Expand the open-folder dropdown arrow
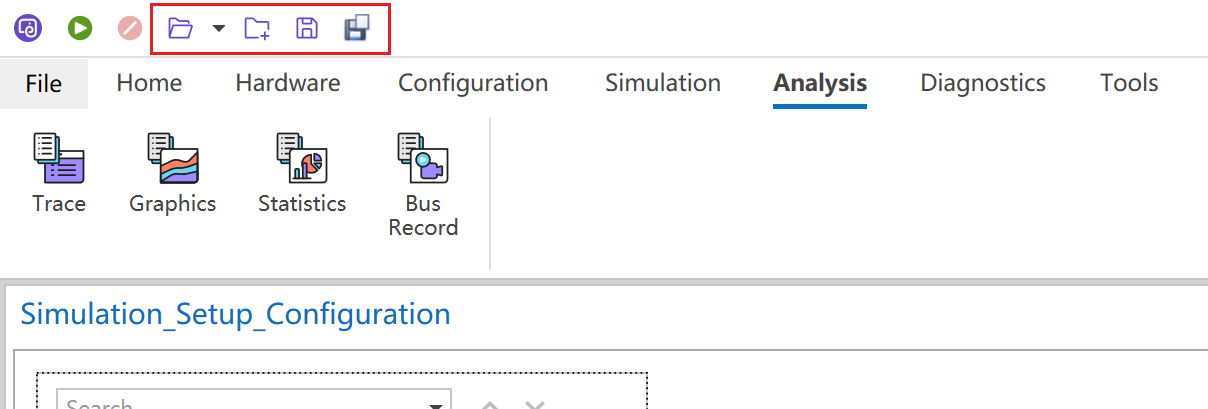1208x409 pixels. pos(219,29)
